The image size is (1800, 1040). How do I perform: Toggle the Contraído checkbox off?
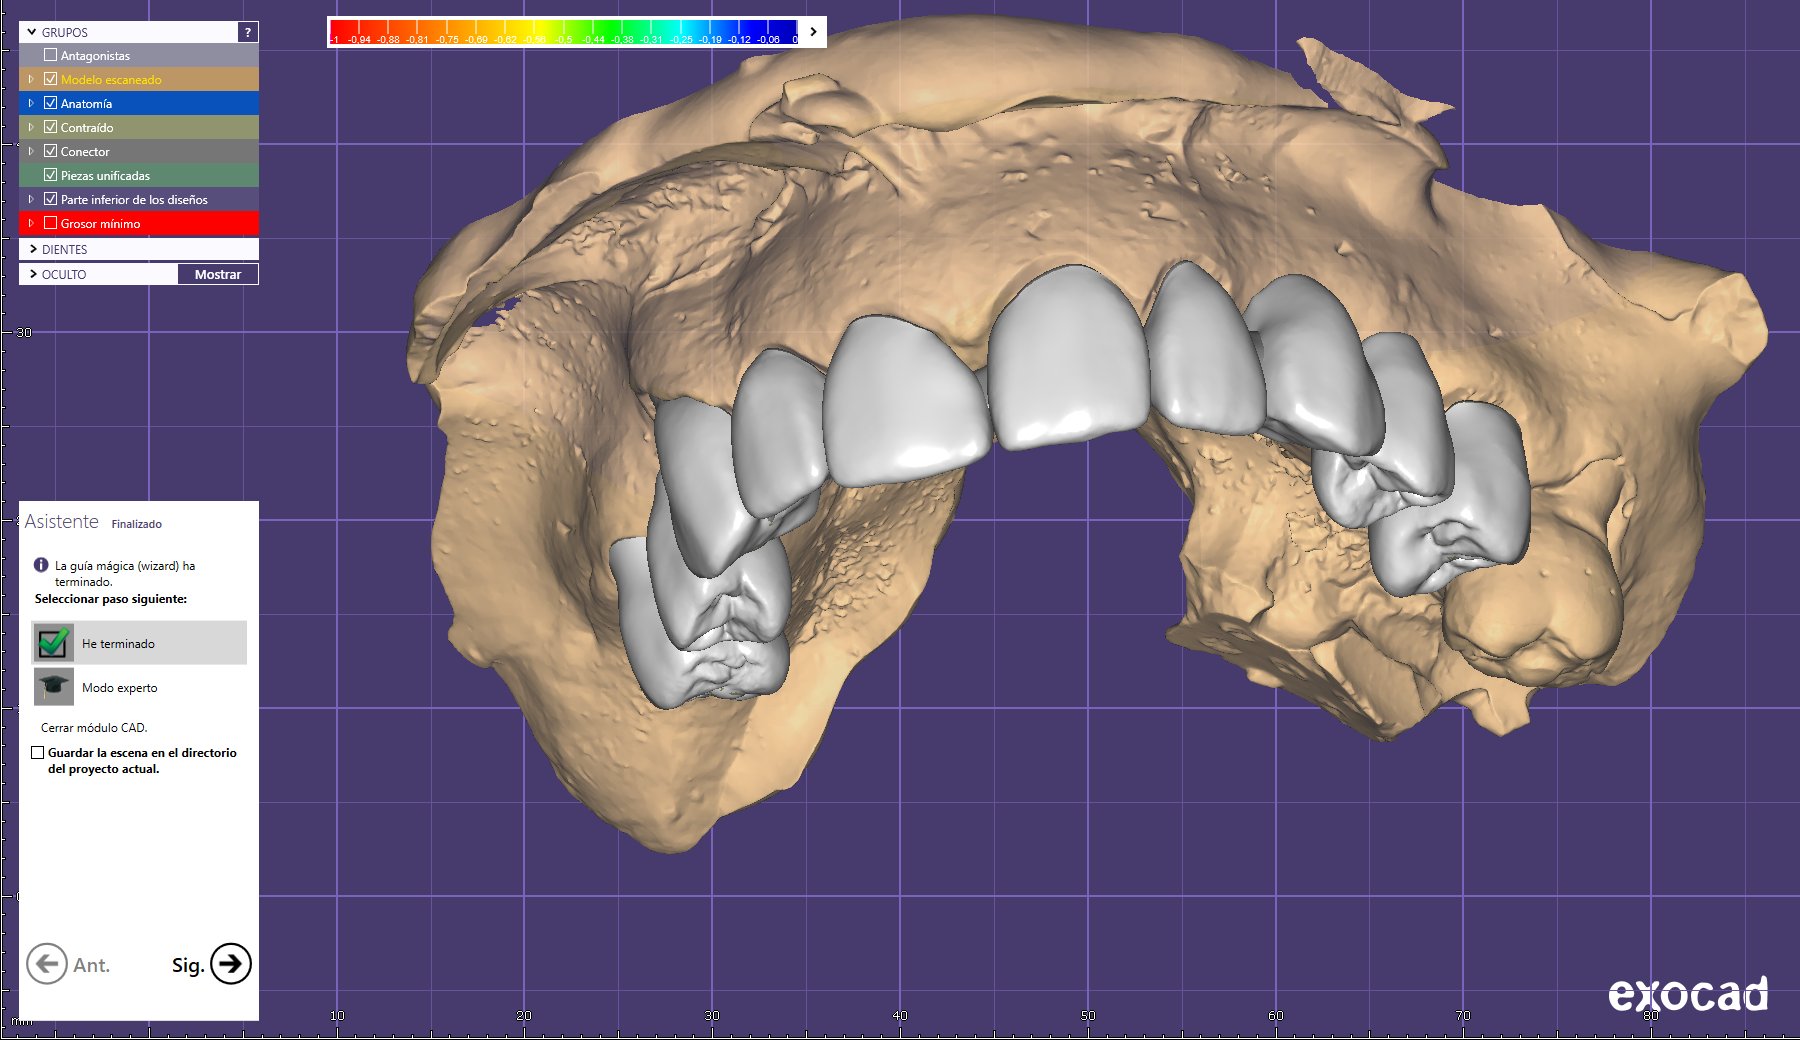click(x=50, y=127)
